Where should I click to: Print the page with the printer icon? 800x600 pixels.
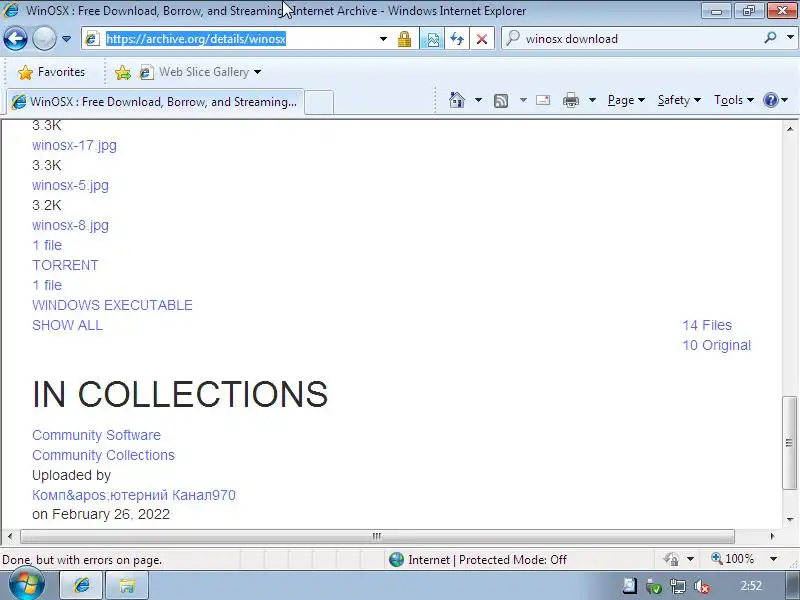571,100
